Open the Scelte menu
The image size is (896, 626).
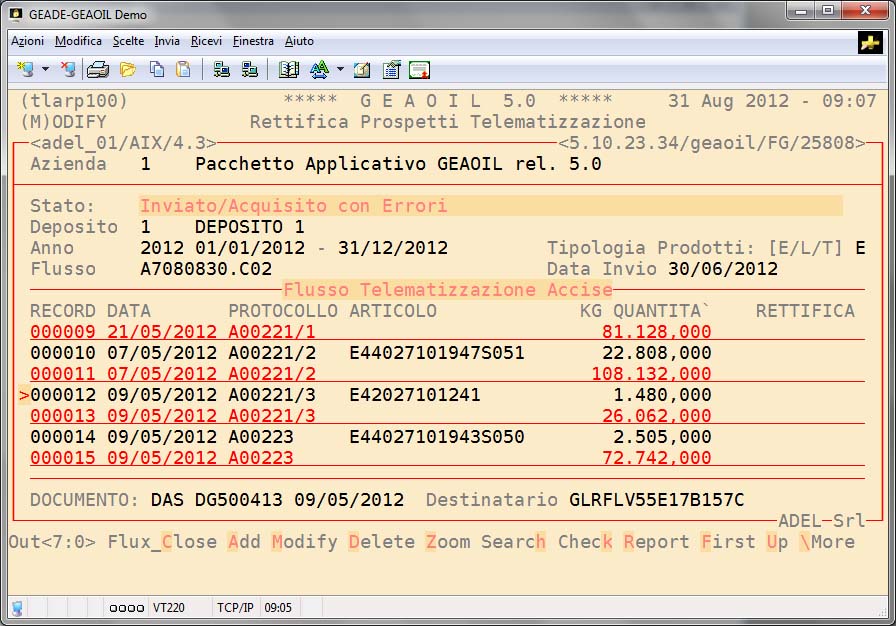click(x=128, y=41)
